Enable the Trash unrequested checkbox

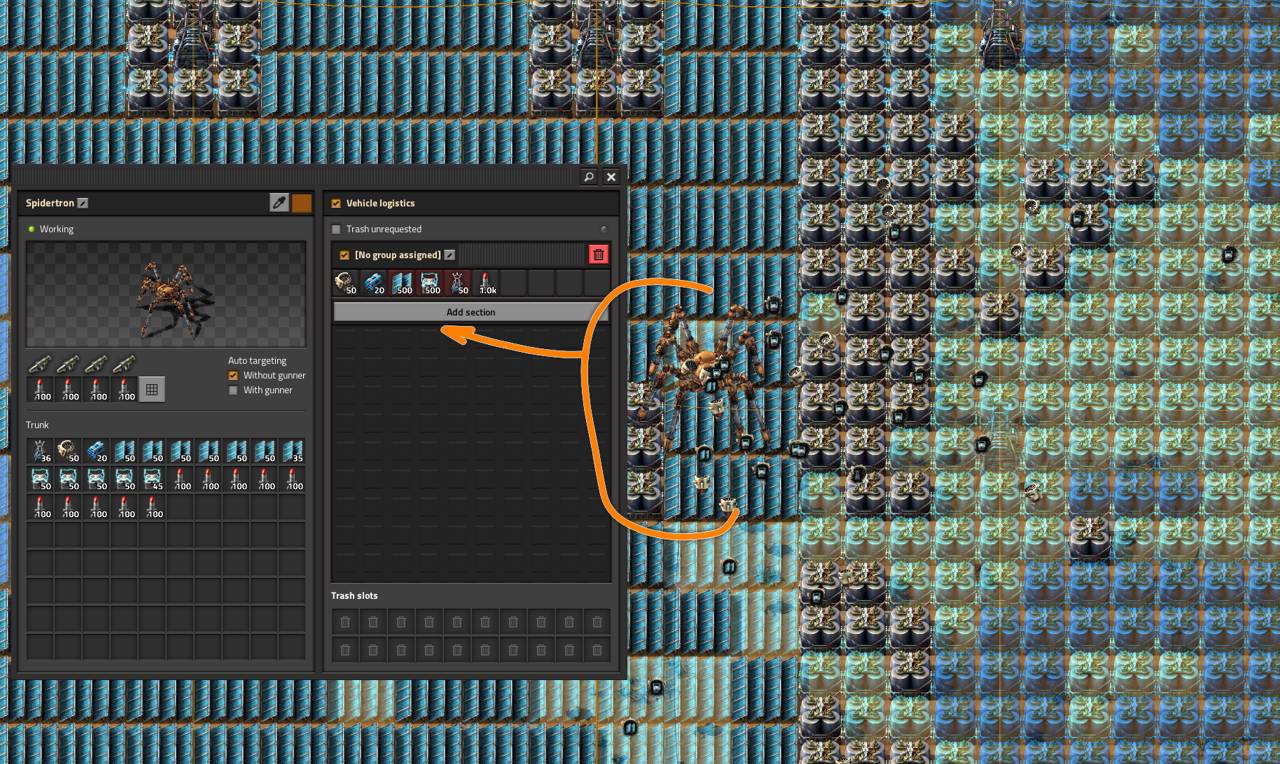[336, 229]
